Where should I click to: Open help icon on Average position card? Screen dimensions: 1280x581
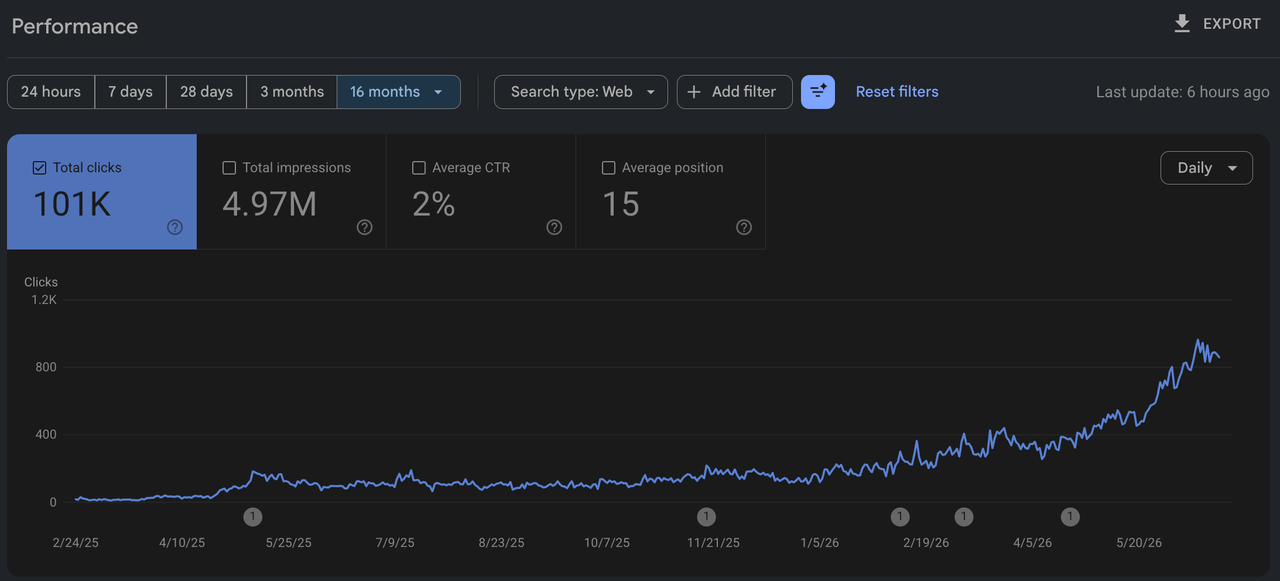point(744,227)
